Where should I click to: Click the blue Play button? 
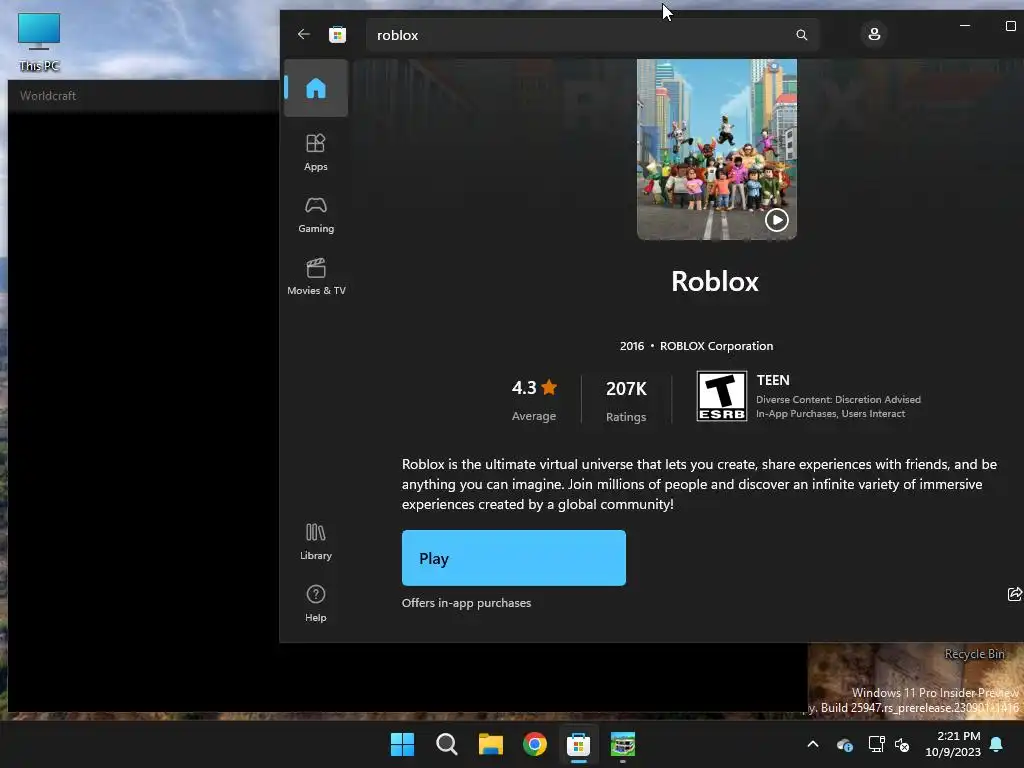(513, 558)
